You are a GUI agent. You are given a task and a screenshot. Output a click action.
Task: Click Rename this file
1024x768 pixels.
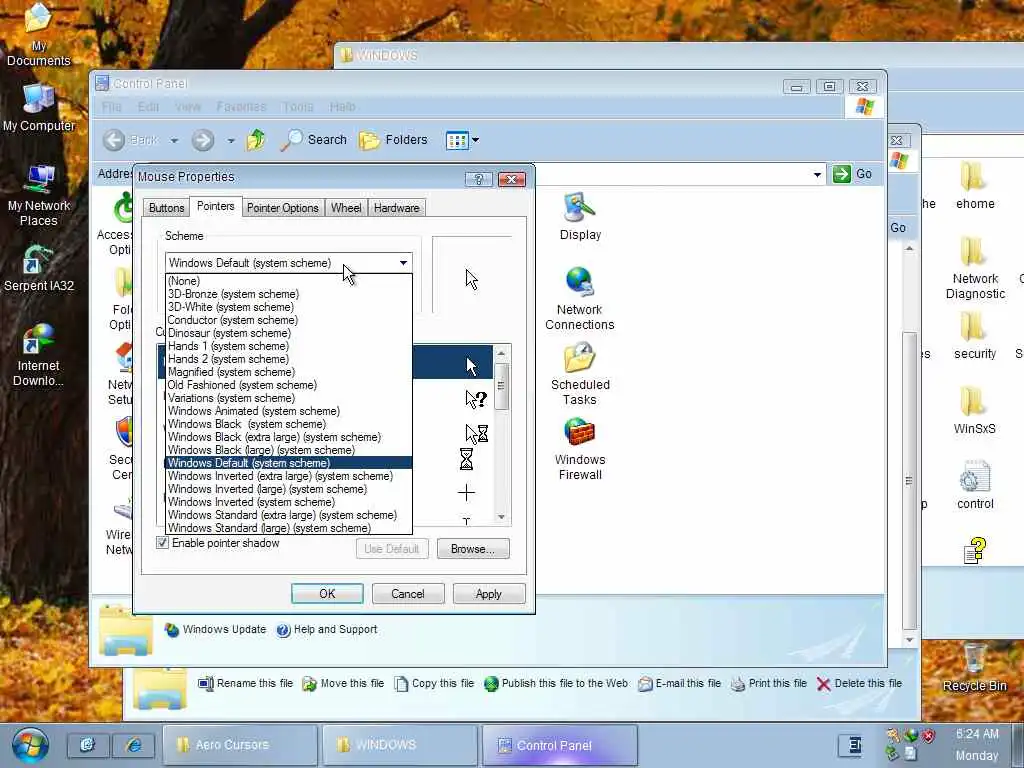click(x=246, y=683)
